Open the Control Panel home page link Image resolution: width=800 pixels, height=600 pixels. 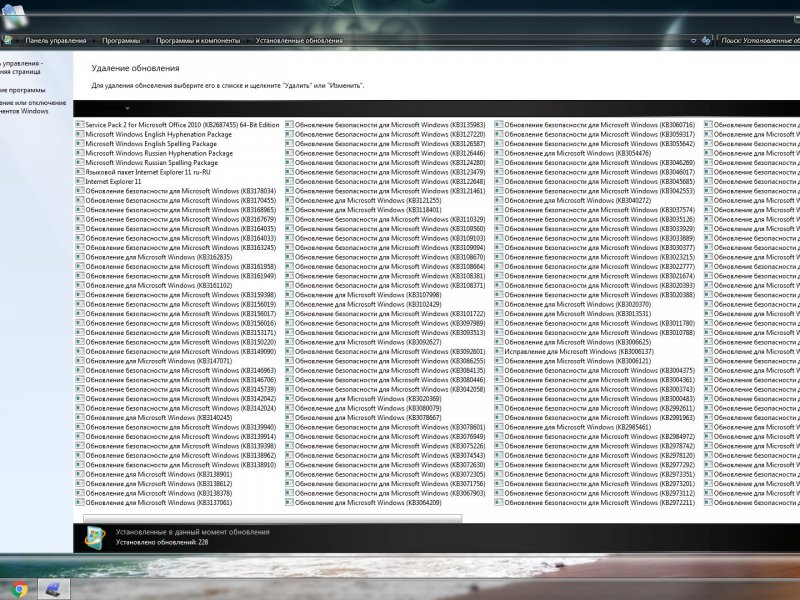20,68
